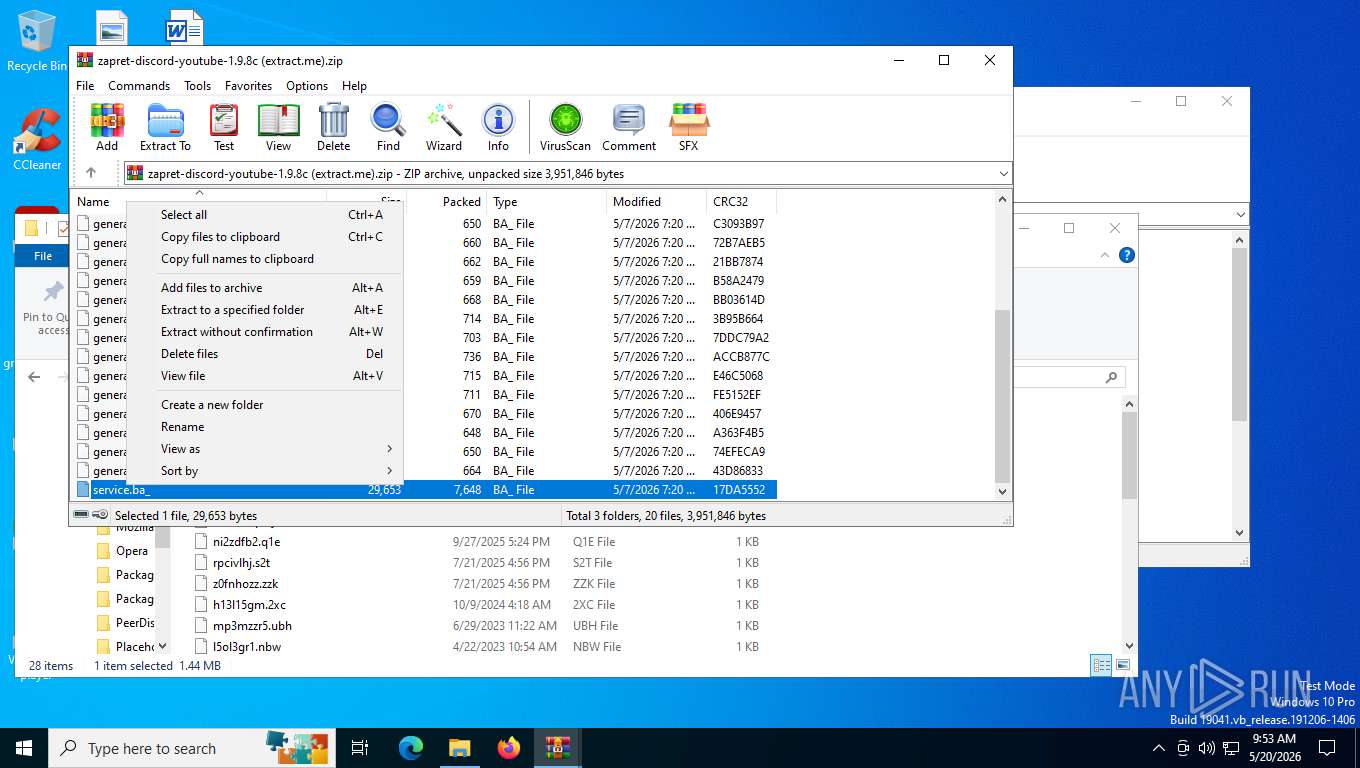This screenshot has width=1360, height=768.
Task: Run VirusScan from toolbar
Action: (x=565, y=127)
